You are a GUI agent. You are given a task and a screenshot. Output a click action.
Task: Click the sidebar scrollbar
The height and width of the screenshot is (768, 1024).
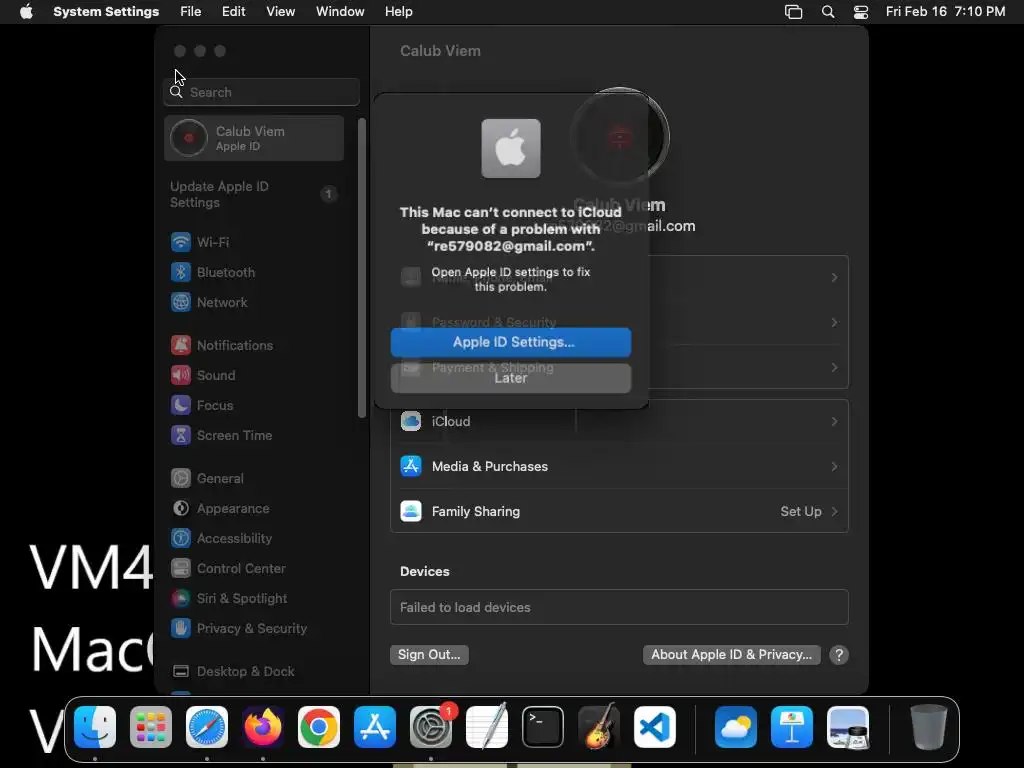(x=362, y=268)
